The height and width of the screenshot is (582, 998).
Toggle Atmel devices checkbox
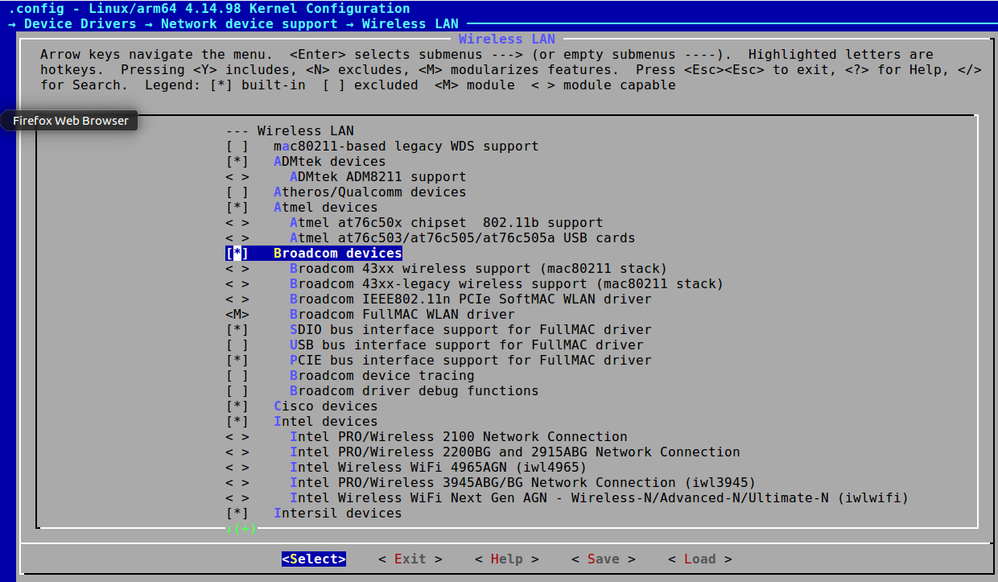237,208
